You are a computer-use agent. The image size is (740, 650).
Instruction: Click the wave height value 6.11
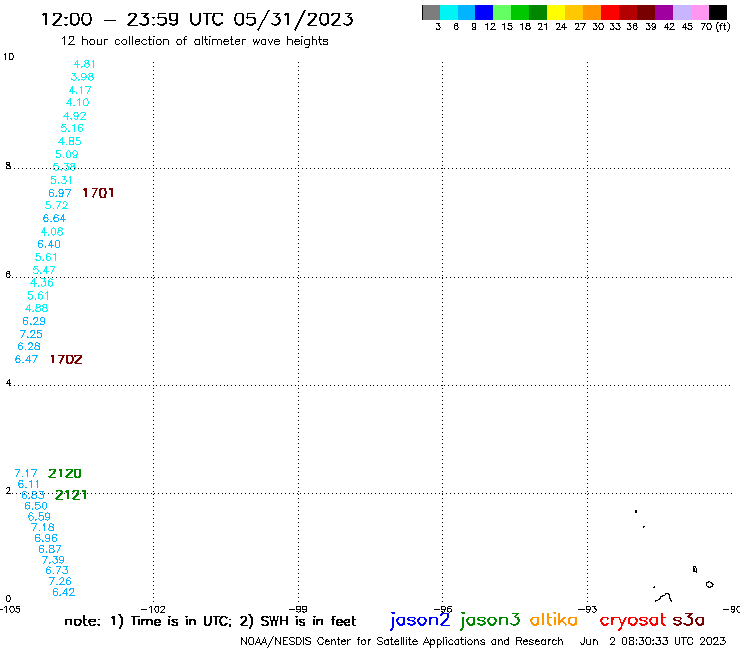(x=29, y=484)
